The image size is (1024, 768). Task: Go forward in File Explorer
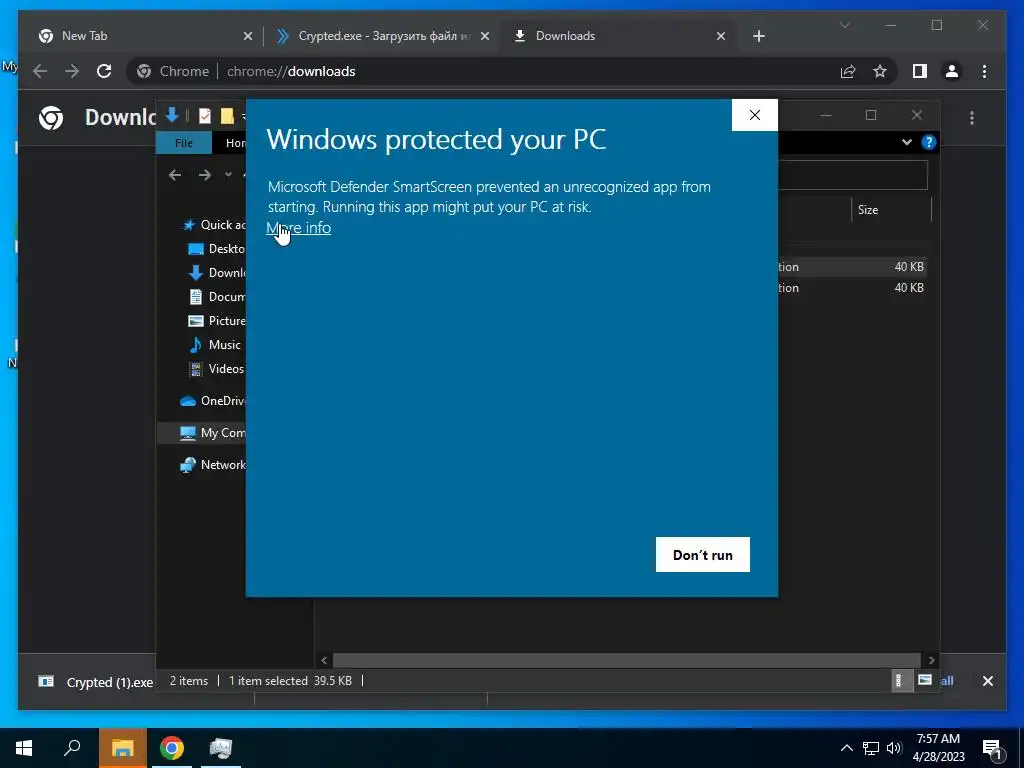click(204, 175)
